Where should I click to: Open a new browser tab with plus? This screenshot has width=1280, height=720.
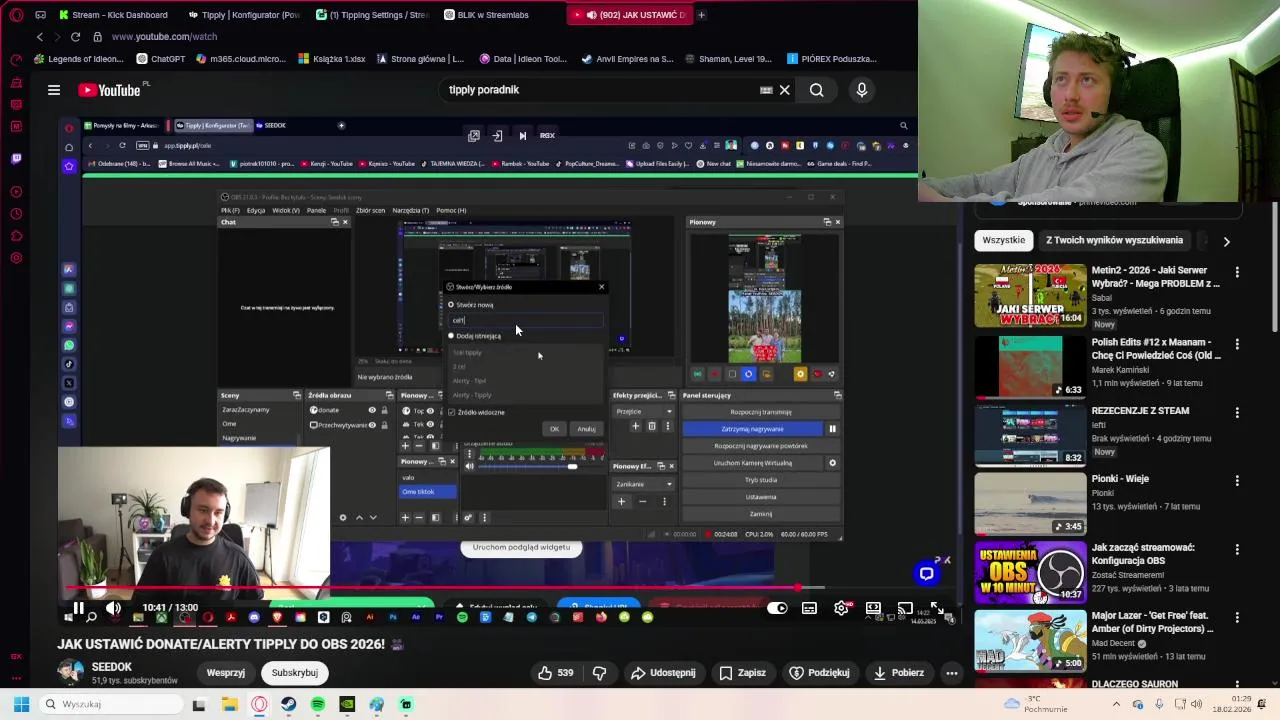(x=701, y=15)
